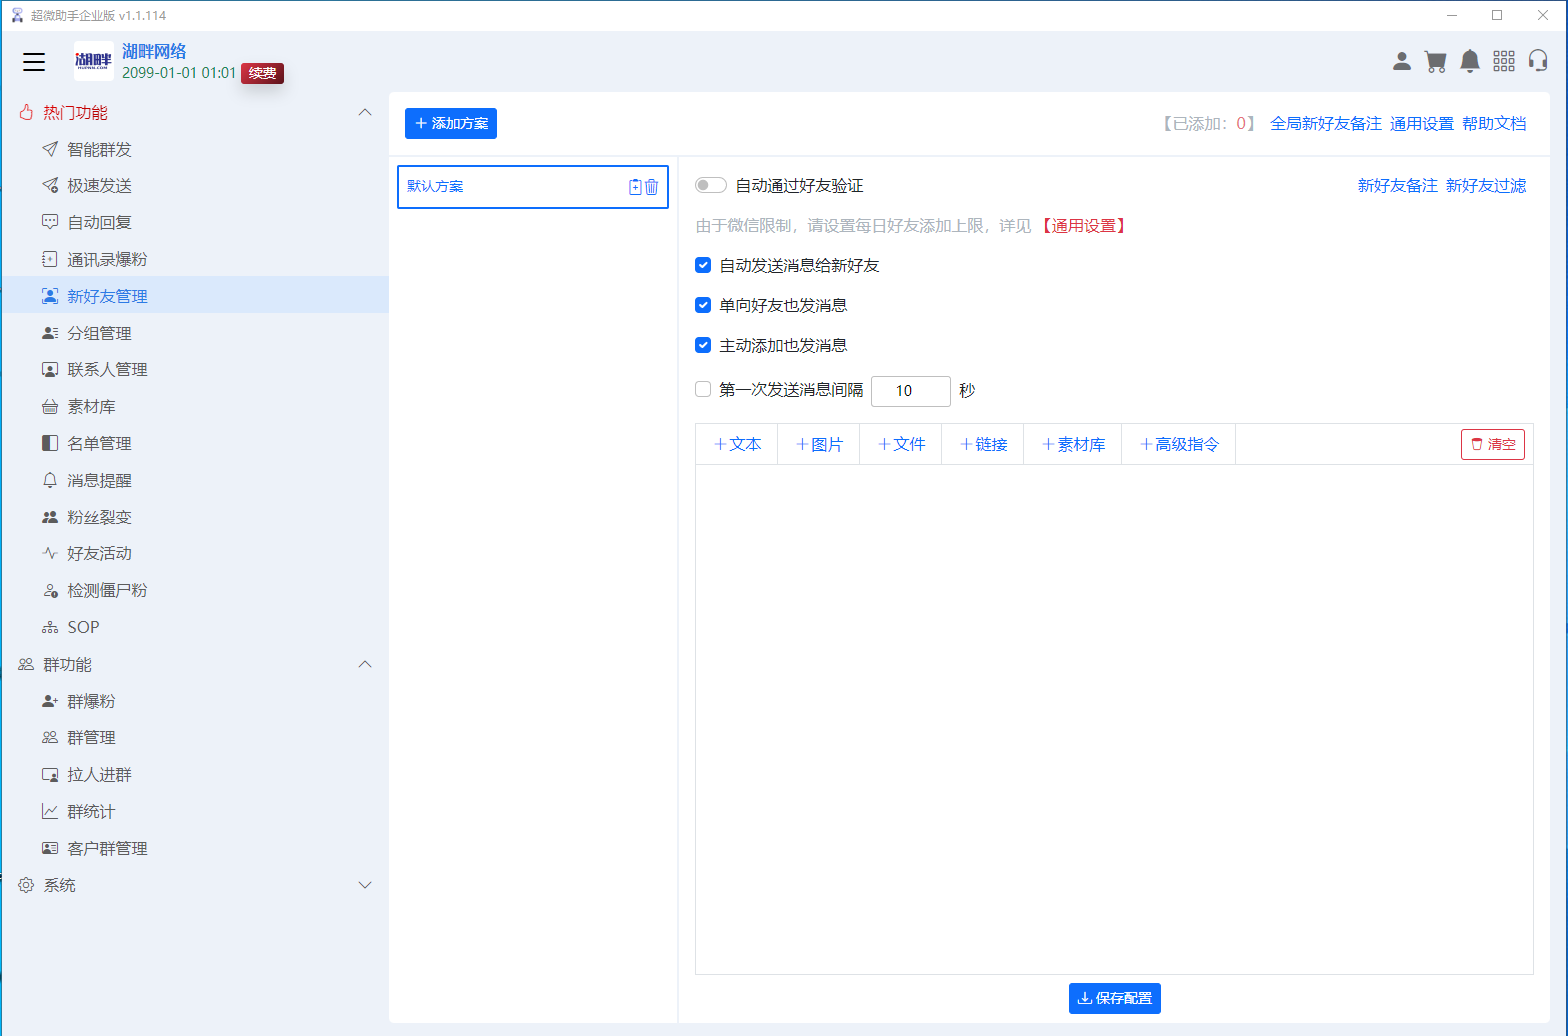Click the 拉人进群 sidebar icon
1568x1036 pixels.
50,775
